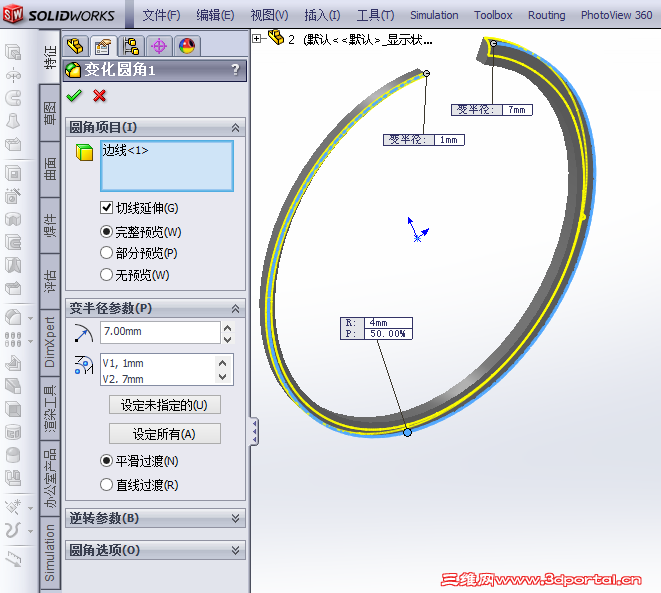Select 边线<1> in the fillet items list
This screenshot has height=593, width=661.
pos(126,150)
